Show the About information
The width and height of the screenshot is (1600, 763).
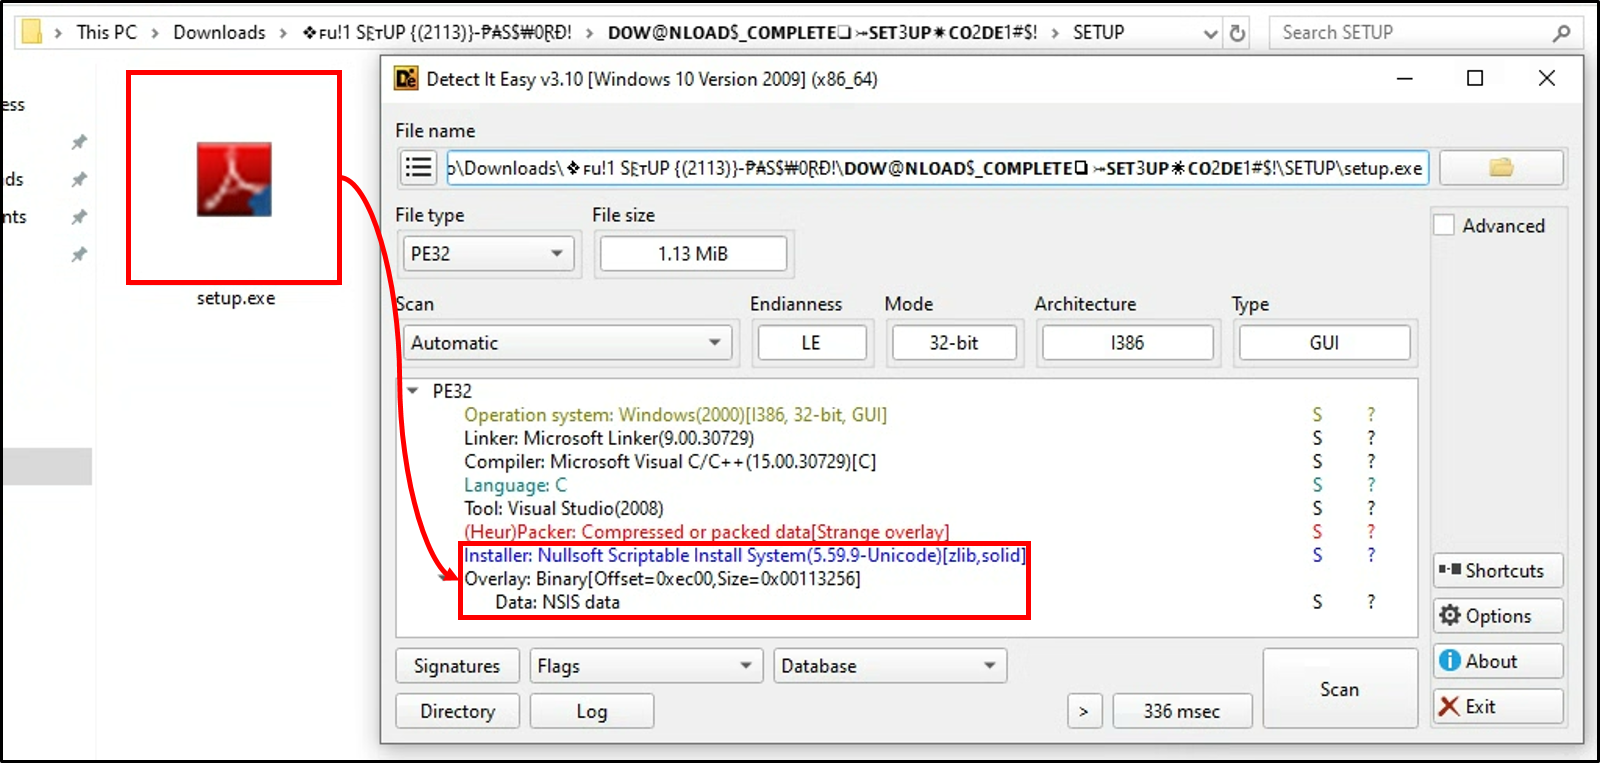(x=1497, y=661)
